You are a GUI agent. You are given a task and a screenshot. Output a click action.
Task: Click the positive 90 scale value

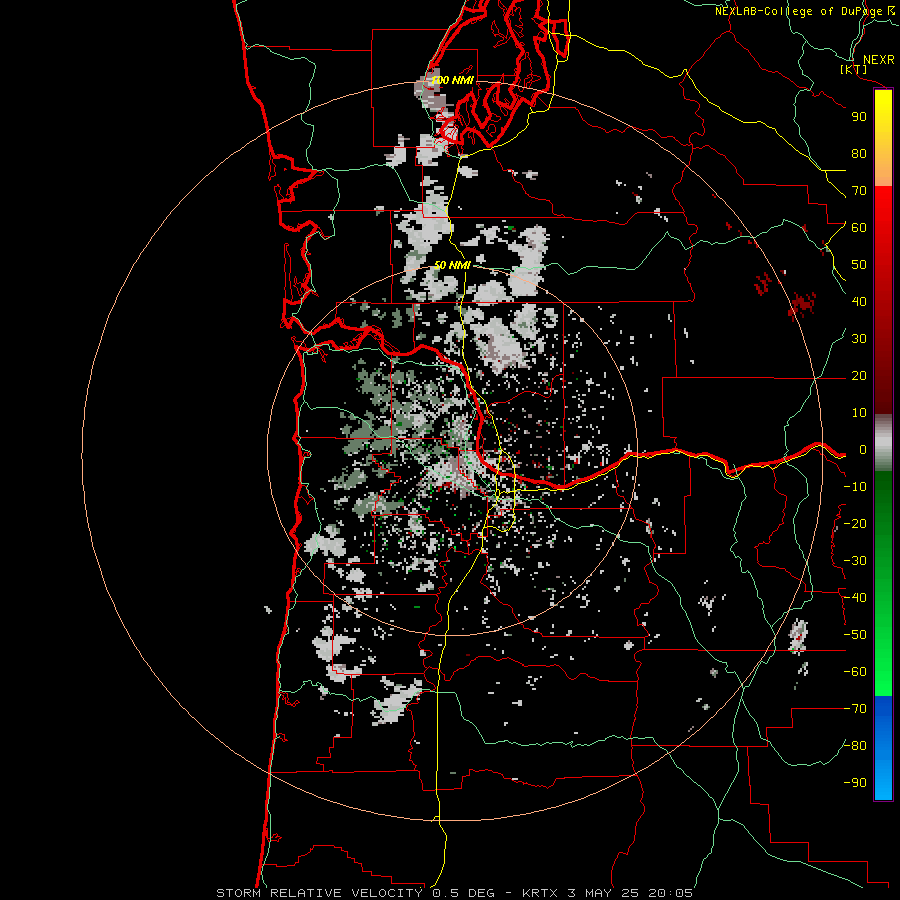point(859,117)
